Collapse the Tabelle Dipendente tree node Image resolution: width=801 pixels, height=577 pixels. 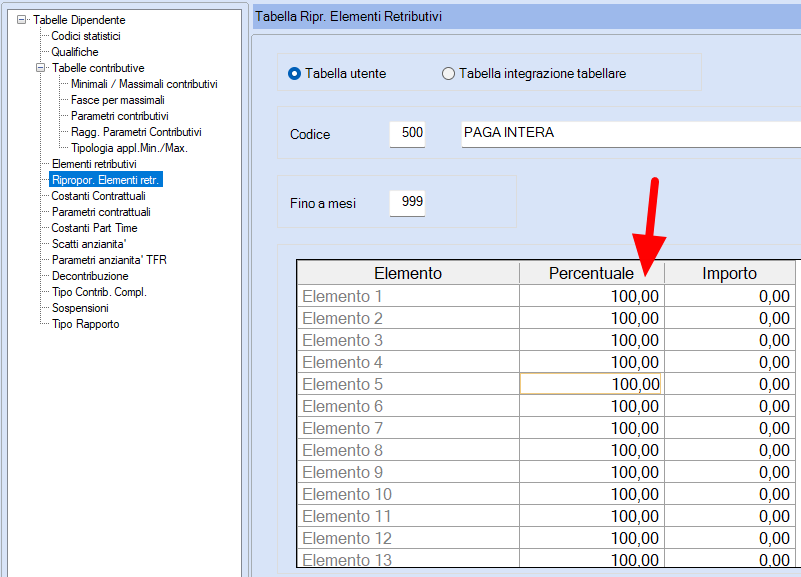(21, 19)
